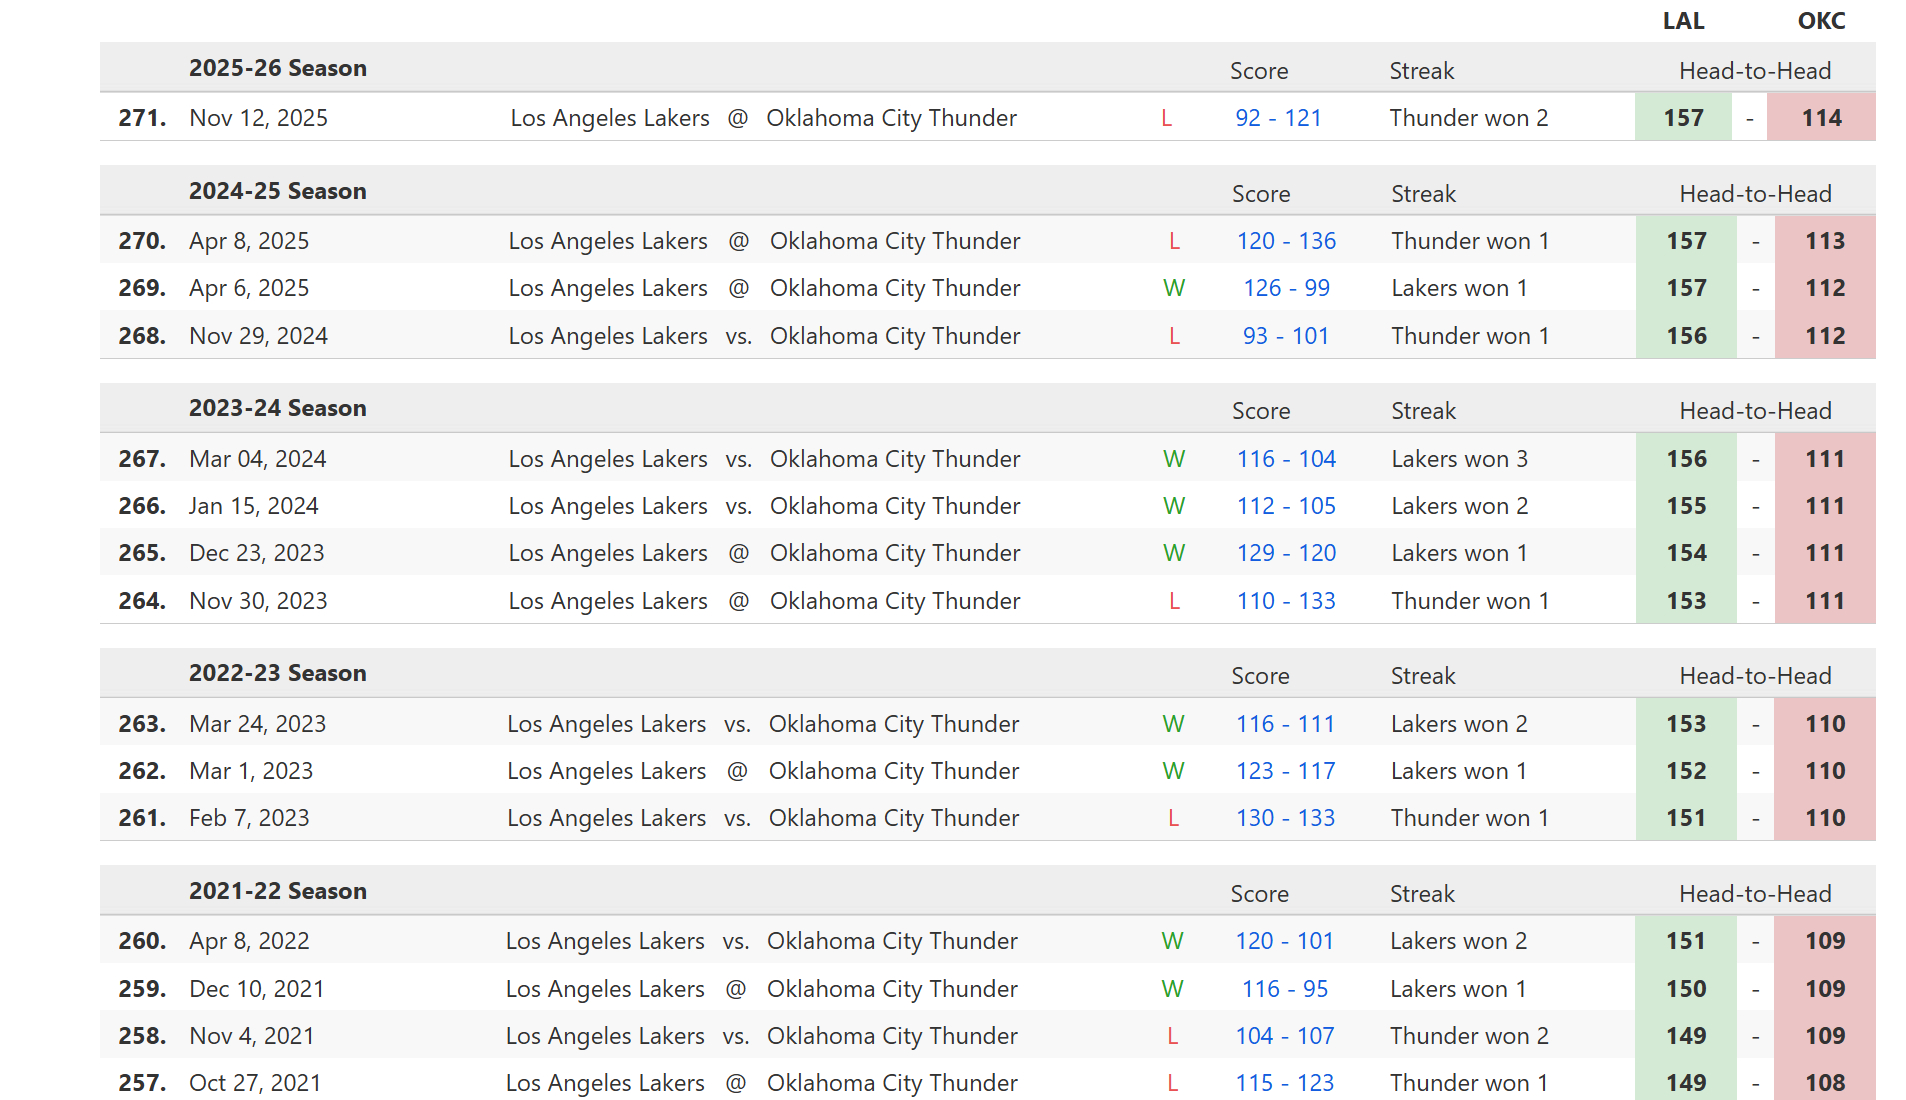Click game number 270.
Viewport: 1906px width, 1100px height.
142,241
